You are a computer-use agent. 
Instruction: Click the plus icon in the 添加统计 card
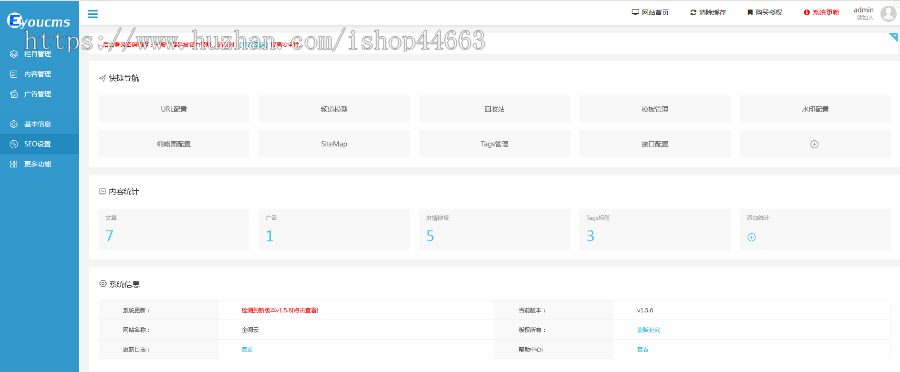[x=751, y=237]
